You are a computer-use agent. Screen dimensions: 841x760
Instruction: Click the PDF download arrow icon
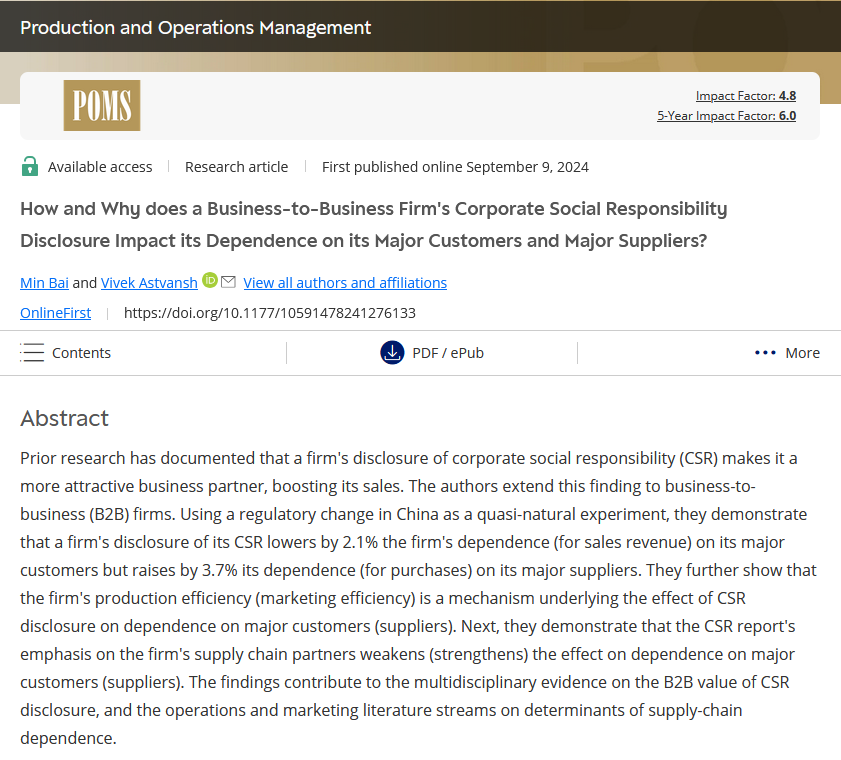pyautogui.click(x=392, y=353)
